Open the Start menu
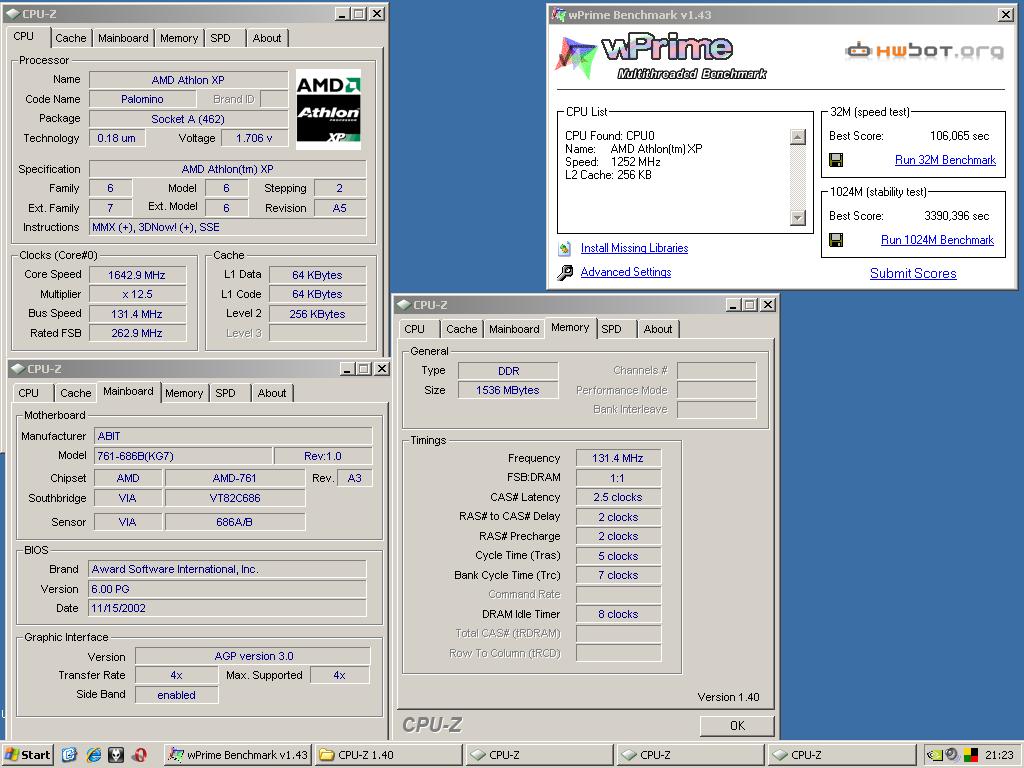Image resolution: width=1024 pixels, height=768 pixels. point(27,755)
